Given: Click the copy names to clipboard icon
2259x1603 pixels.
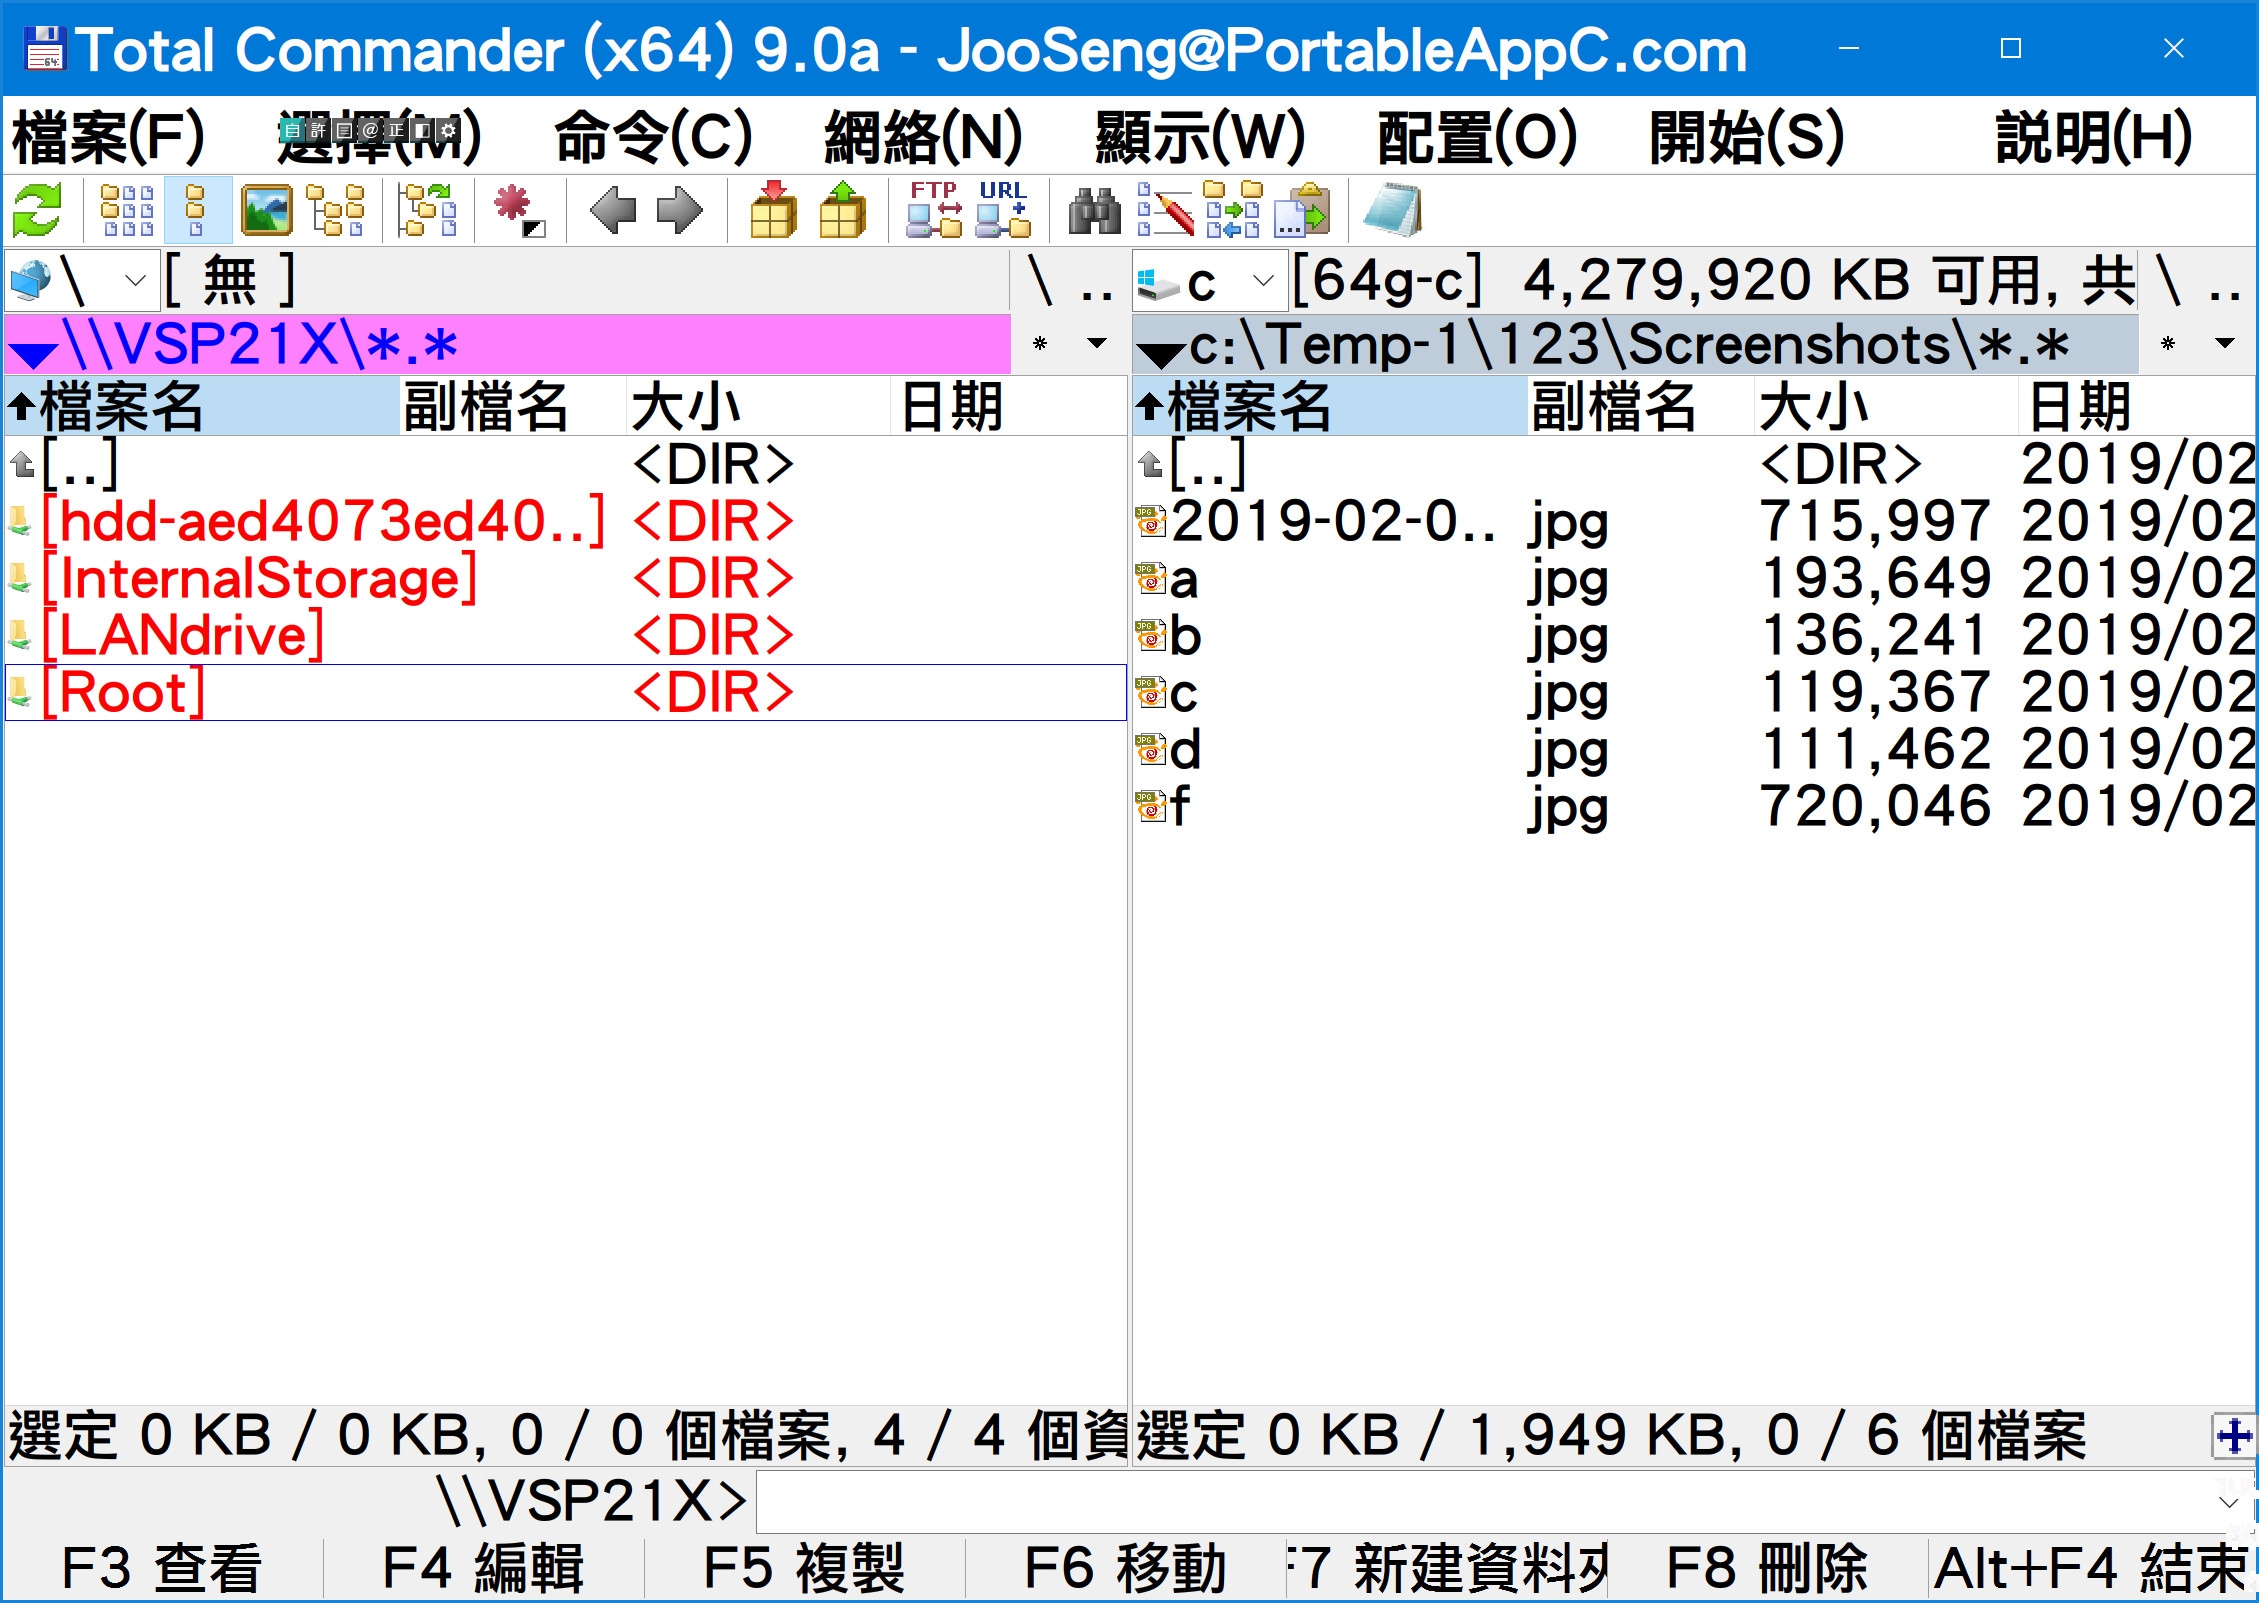Looking at the screenshot, I should point(1302,210).
